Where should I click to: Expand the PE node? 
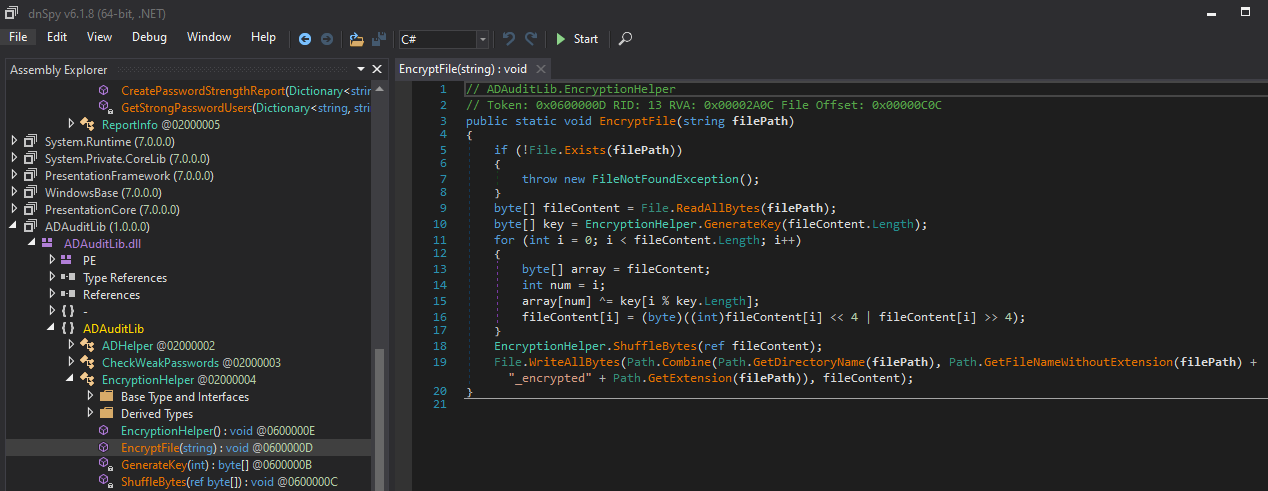coord(52,260)
